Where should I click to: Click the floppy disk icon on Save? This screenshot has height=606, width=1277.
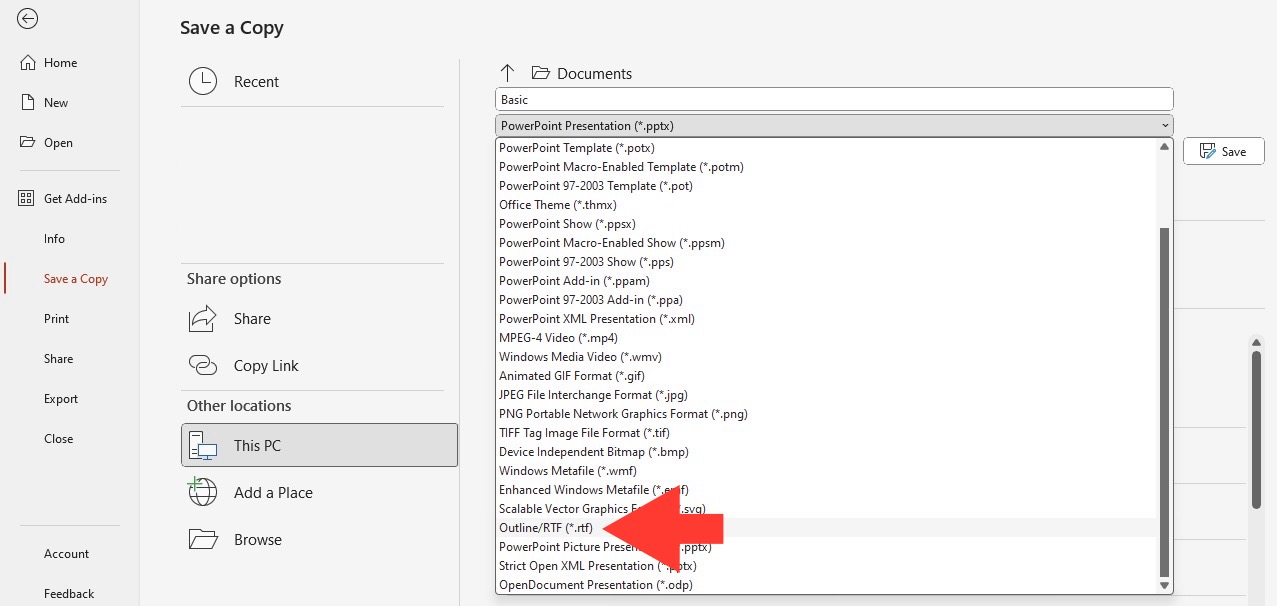(1206, 151)
